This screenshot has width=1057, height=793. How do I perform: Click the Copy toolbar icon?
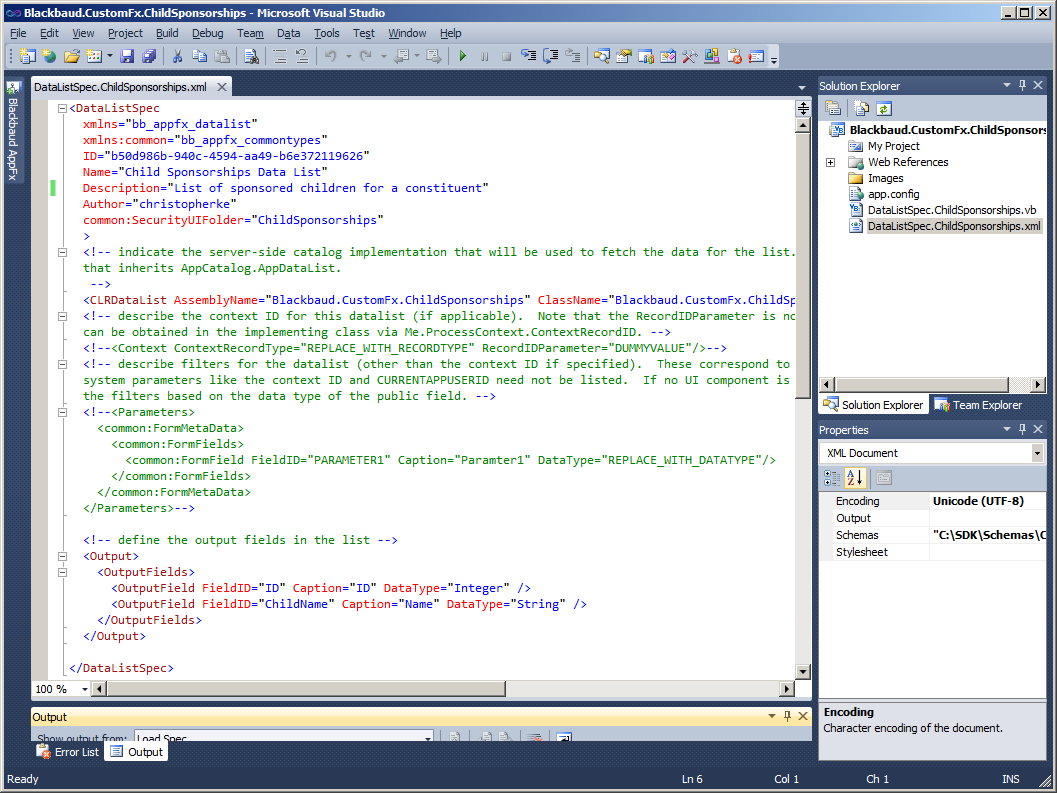tap(200, 56)
